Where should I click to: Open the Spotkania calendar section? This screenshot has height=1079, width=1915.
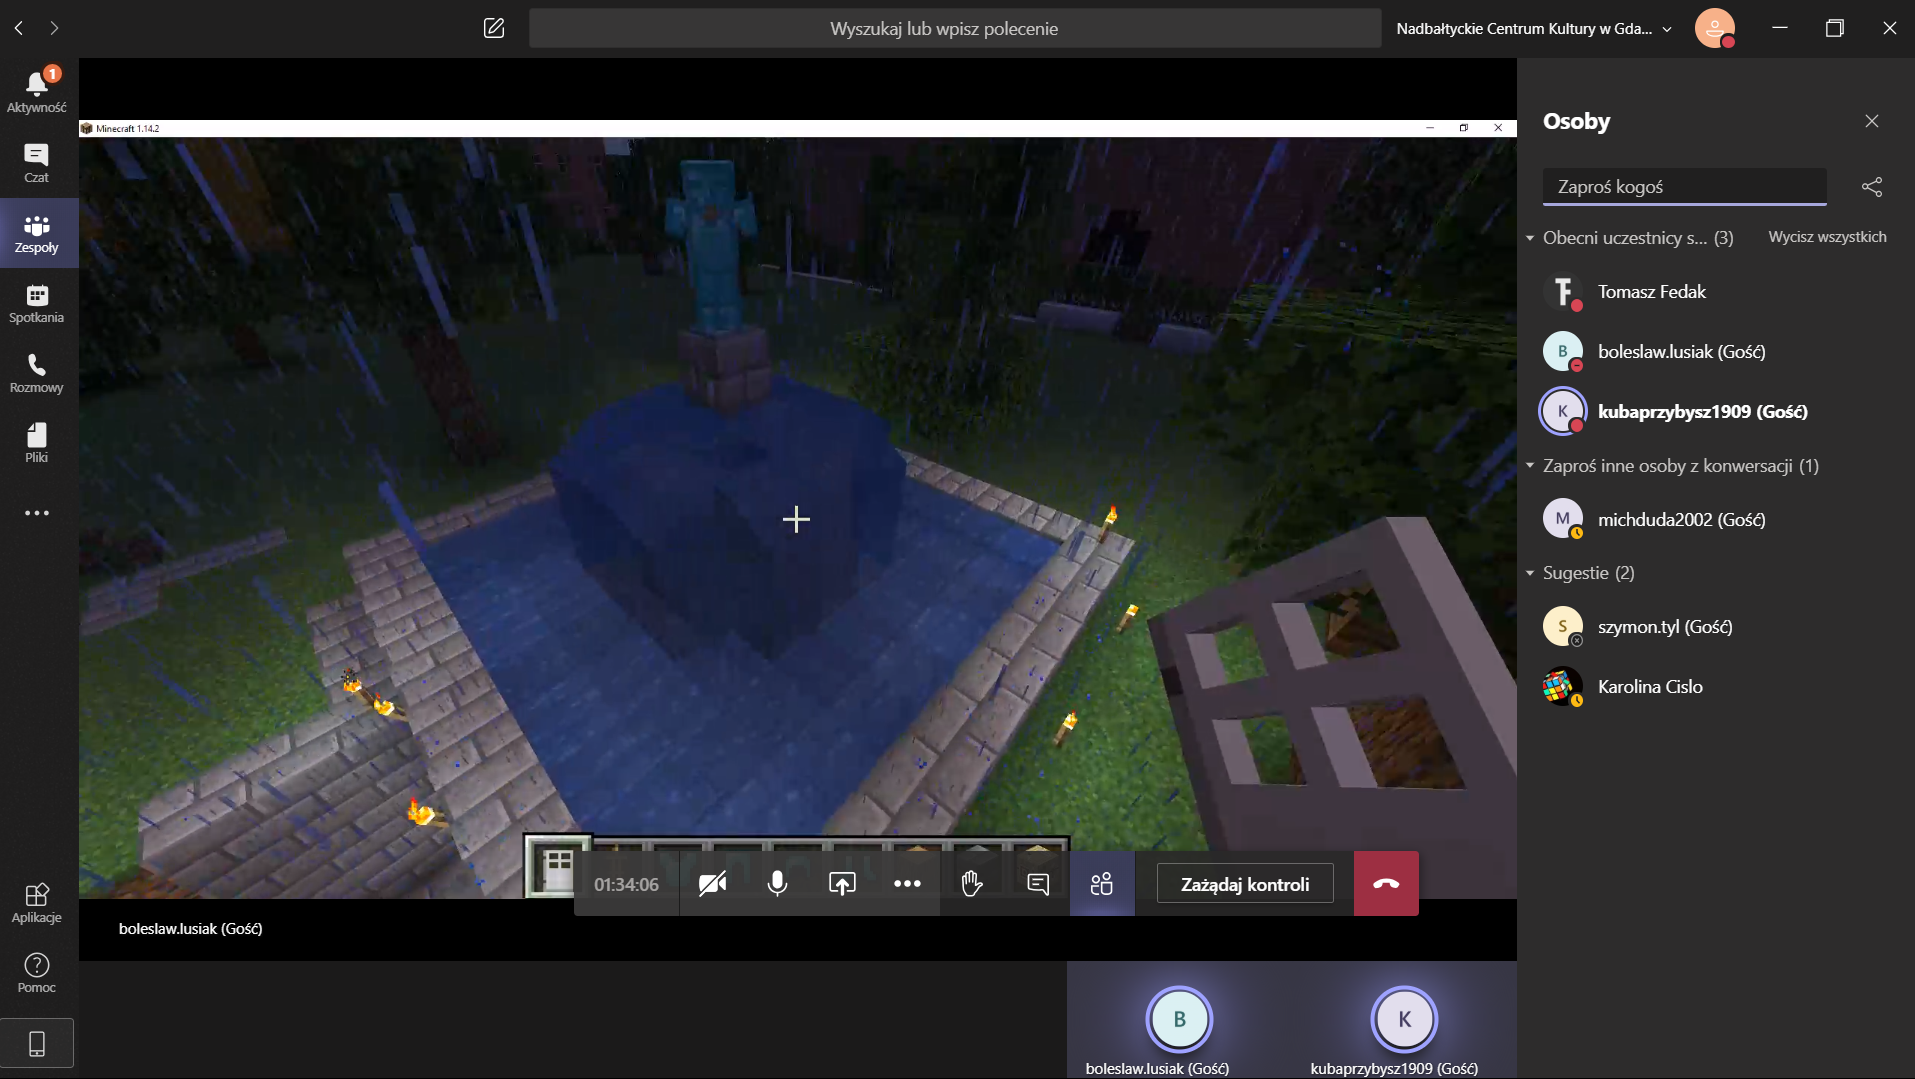click(37, 303)
